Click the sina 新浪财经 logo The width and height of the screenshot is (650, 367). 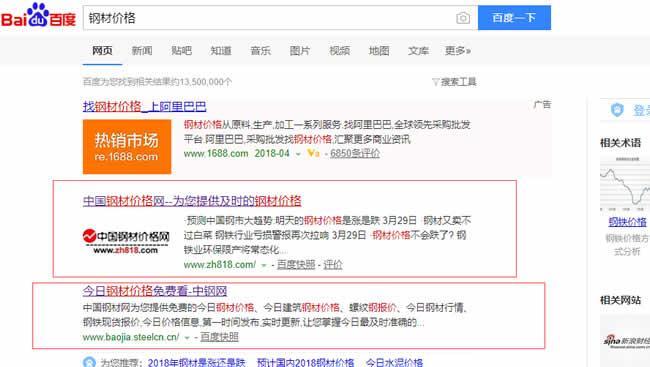[x=626, y=341]
